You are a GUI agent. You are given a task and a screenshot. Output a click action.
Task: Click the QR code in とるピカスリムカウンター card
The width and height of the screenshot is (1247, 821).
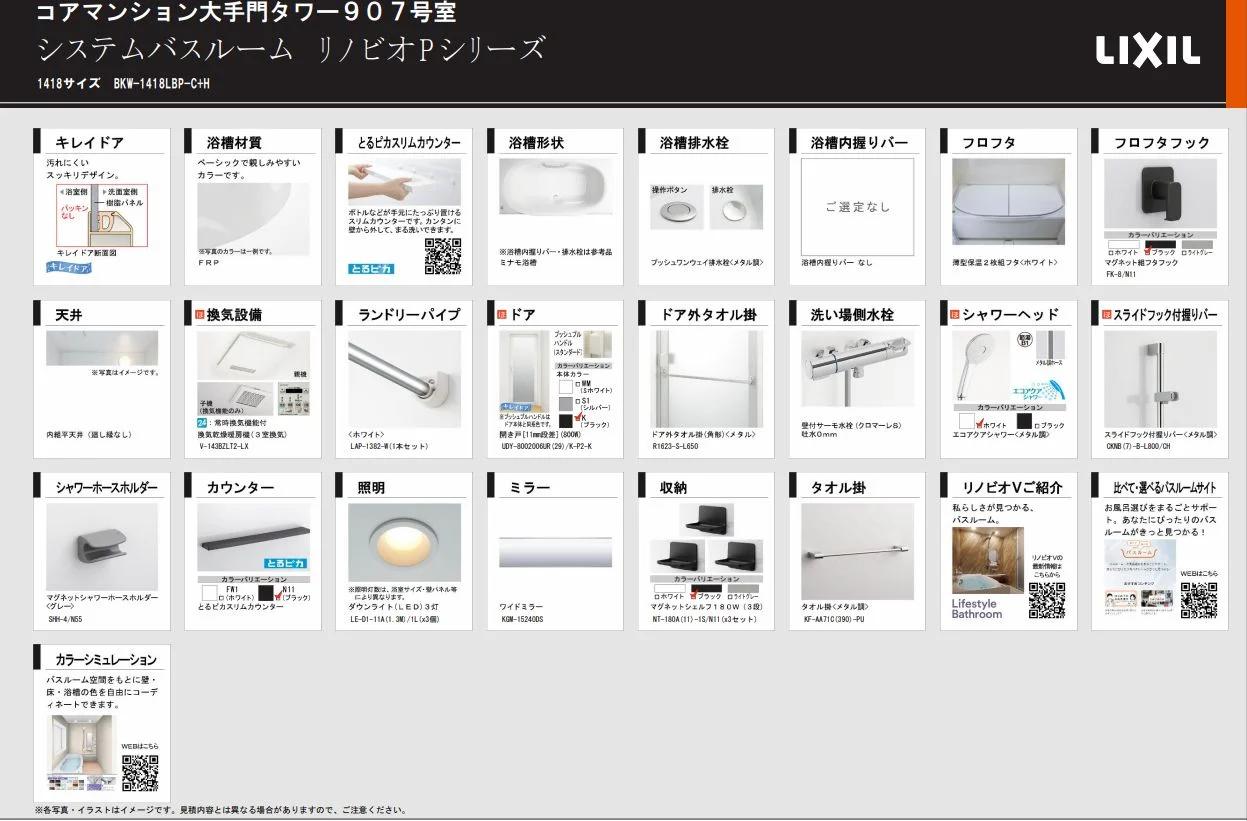coord(443,256)
